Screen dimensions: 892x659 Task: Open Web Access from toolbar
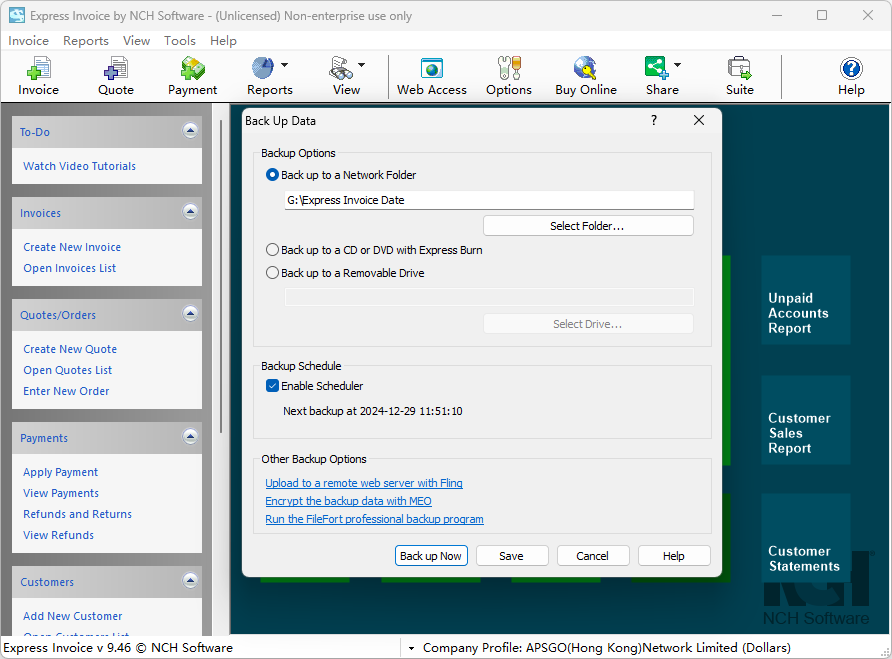click(x=432, y=76)
